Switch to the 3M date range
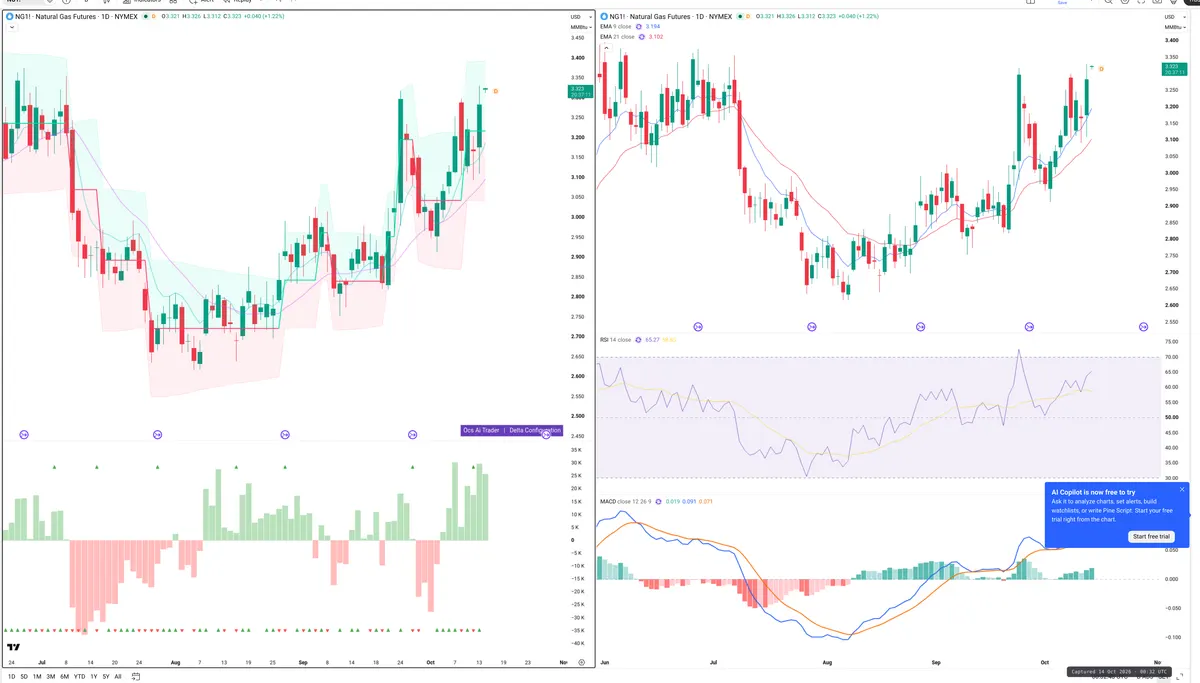 (50, 677)
